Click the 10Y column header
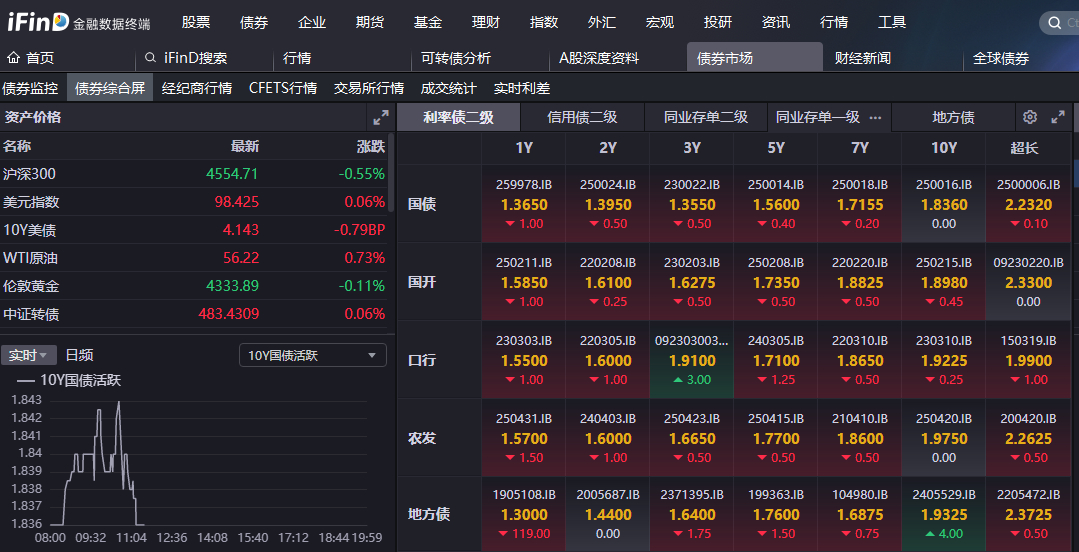This screenshot has height=552, width=1079. [943, 148]
